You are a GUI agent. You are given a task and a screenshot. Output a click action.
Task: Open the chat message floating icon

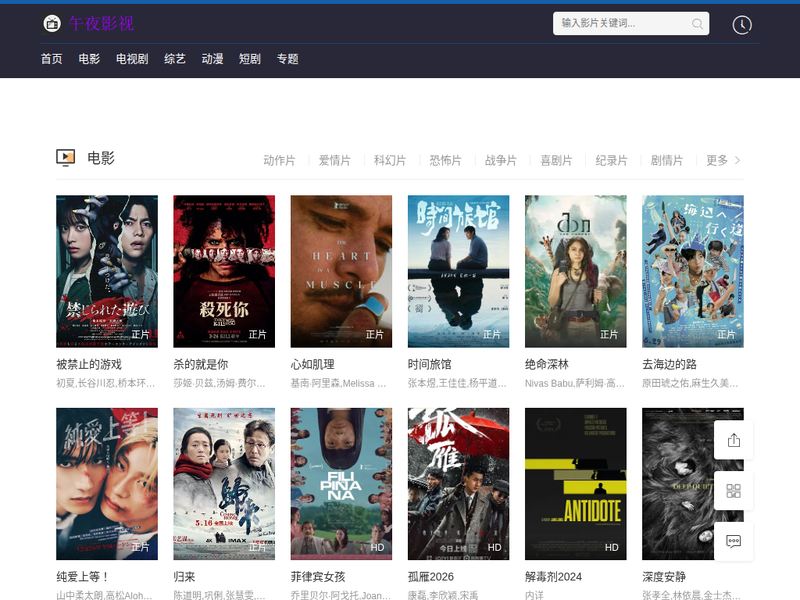733,541
